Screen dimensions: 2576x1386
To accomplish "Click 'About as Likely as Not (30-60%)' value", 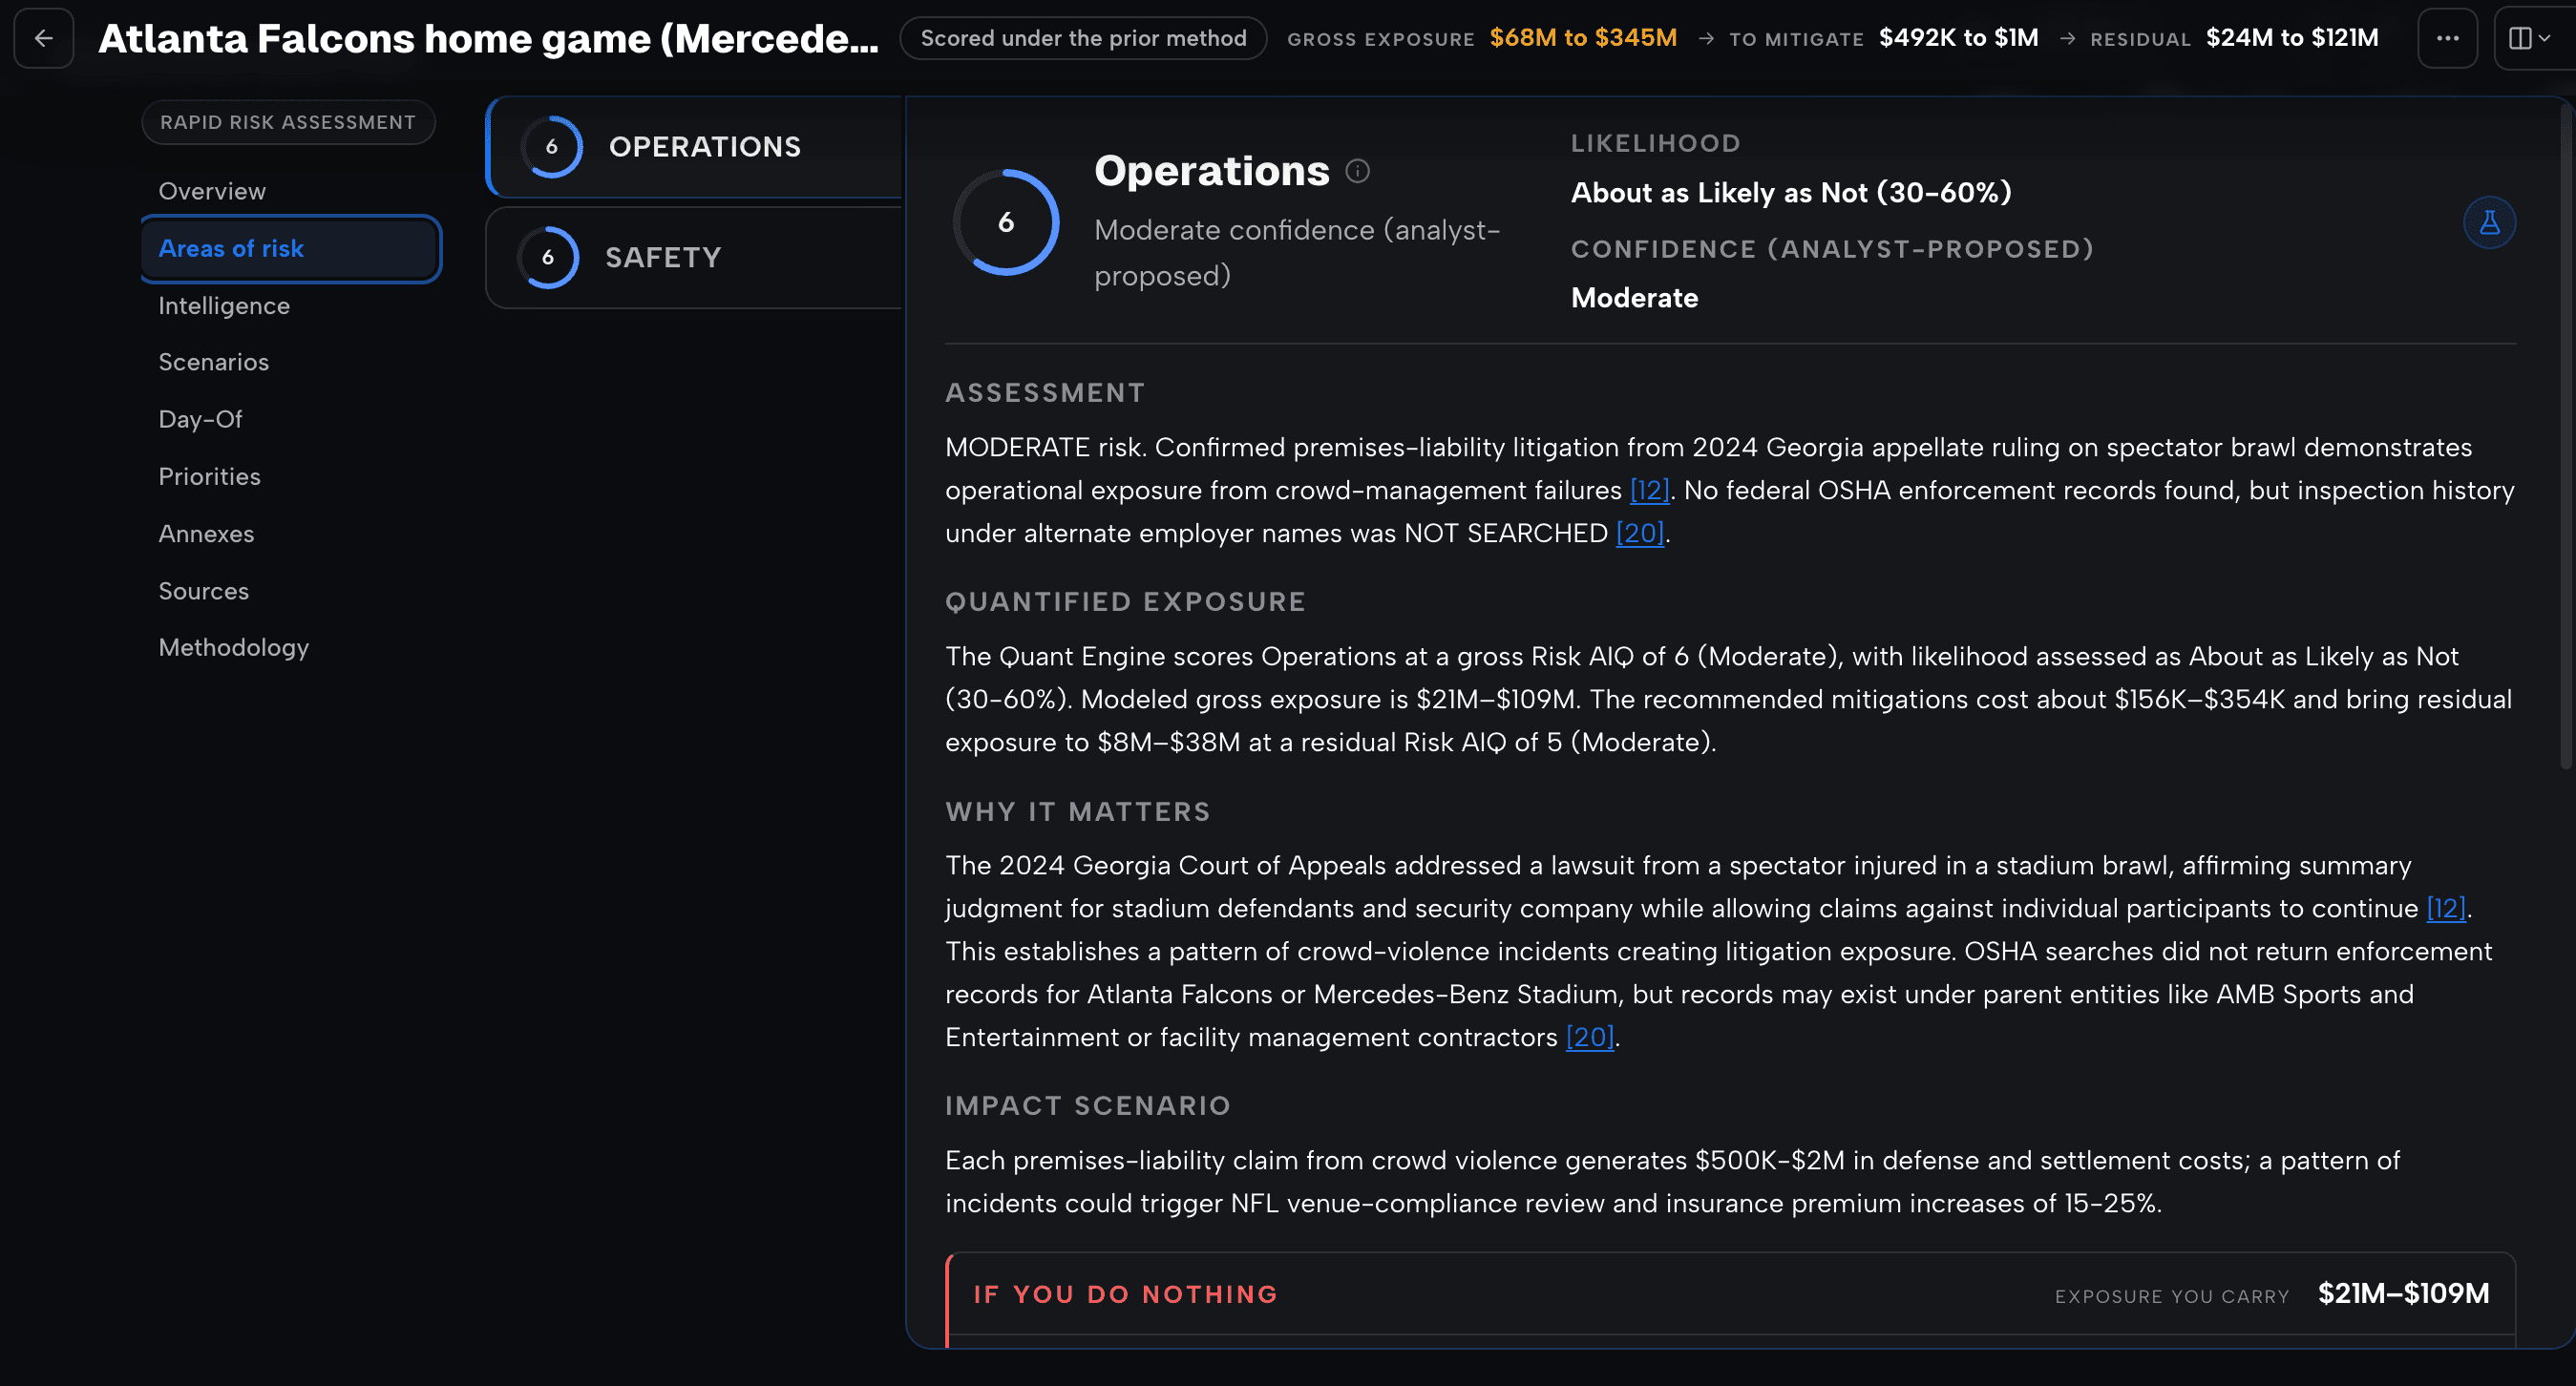I will [x=1791, y=192].
